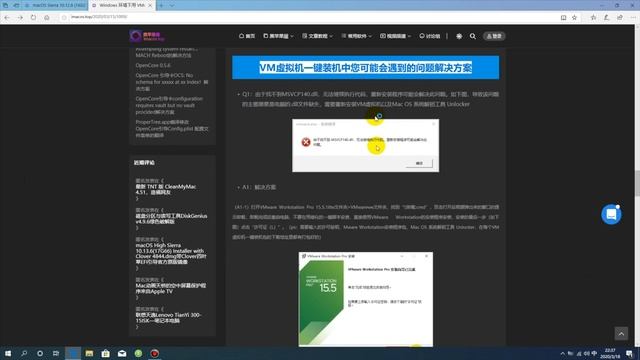Go to the 首页 home menu item
The height and width of the screenshot is (360, 640).
247,36
